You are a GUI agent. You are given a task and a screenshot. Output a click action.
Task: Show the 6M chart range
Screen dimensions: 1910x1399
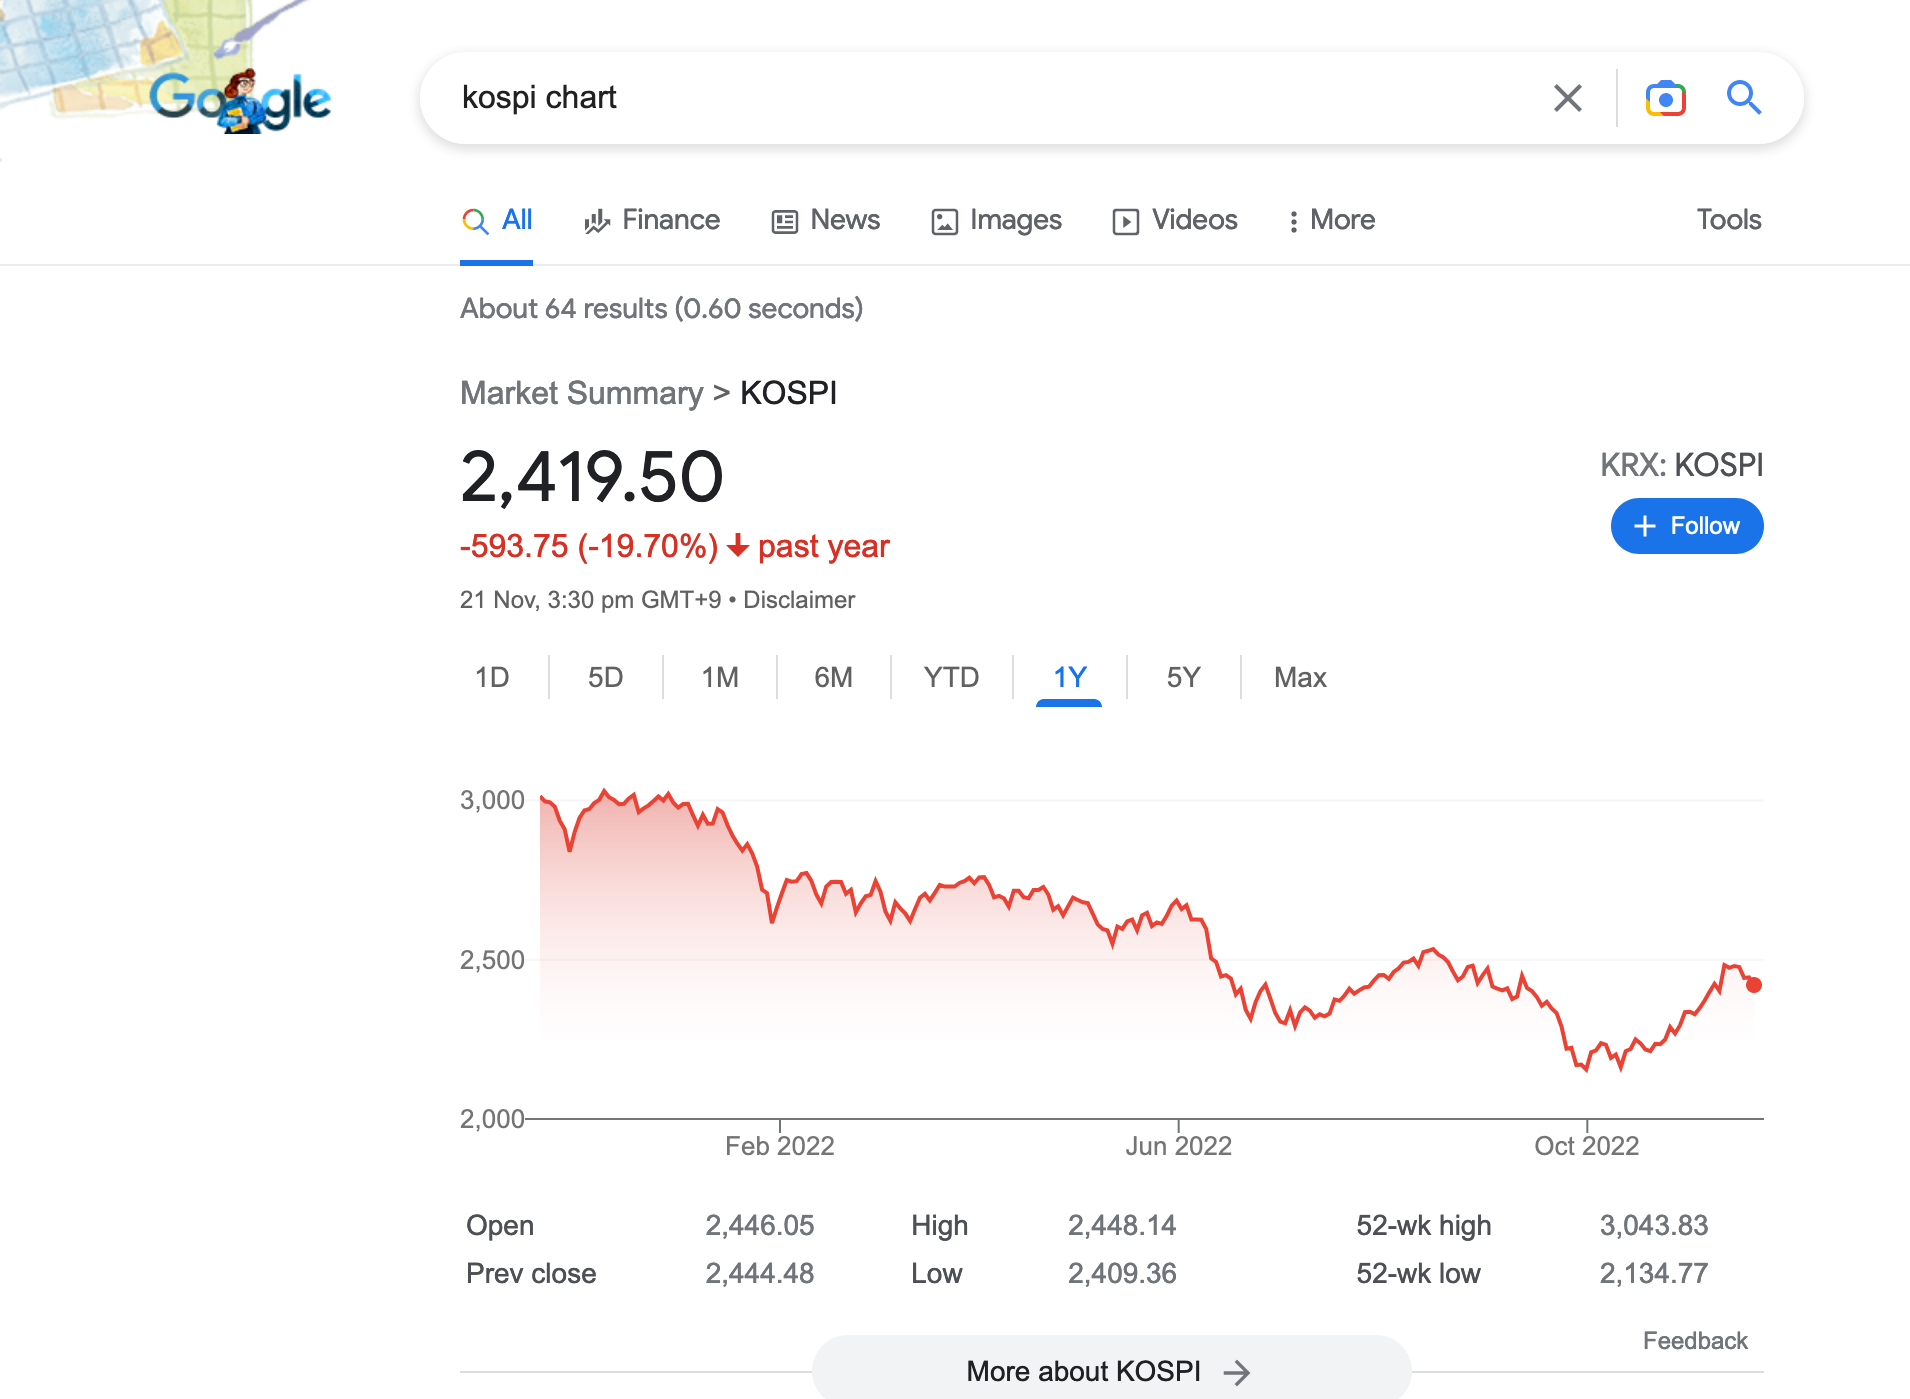click(x=833, y=678)
